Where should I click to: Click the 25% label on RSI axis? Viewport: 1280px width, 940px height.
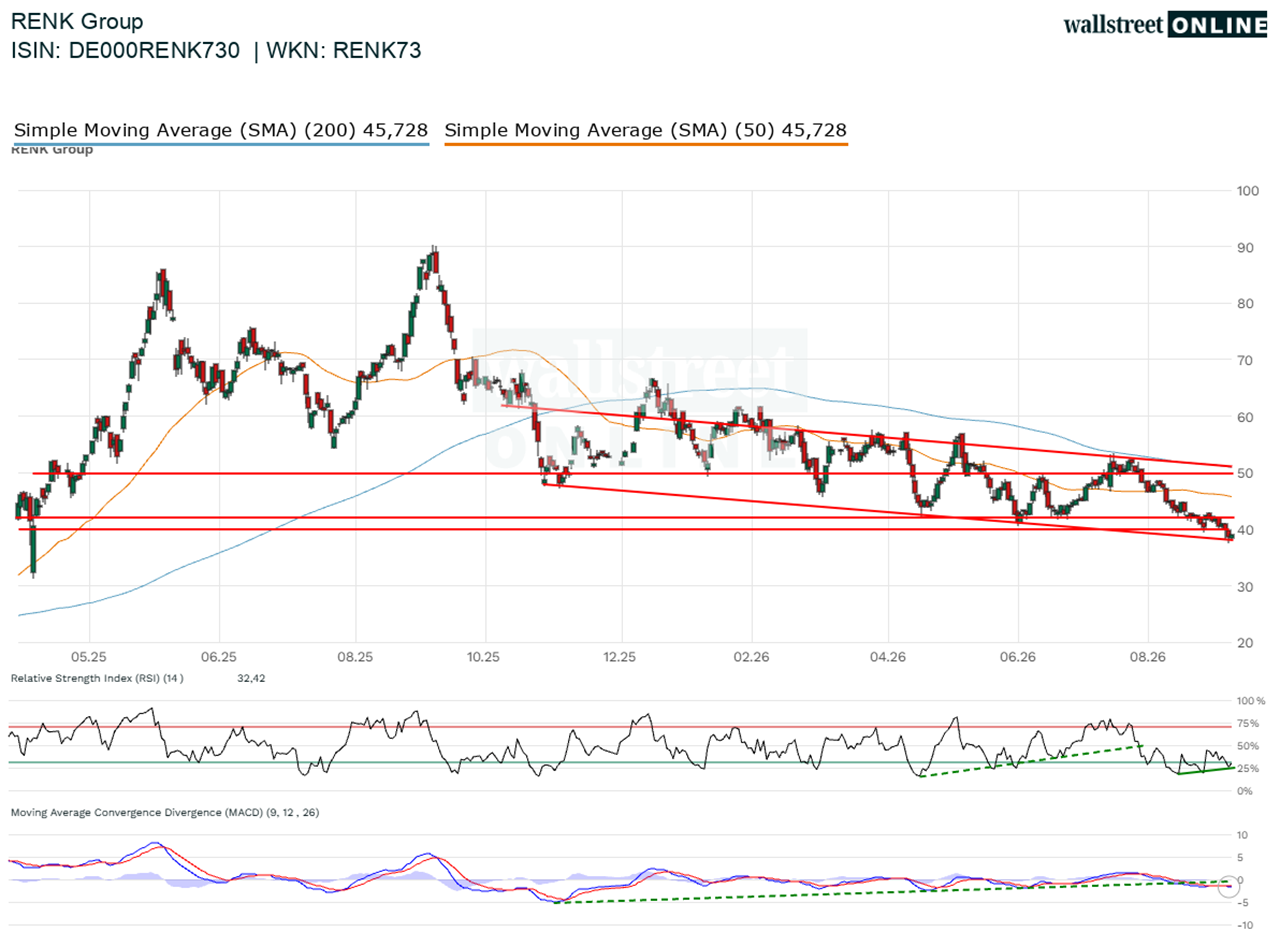tap(1248, 768)
